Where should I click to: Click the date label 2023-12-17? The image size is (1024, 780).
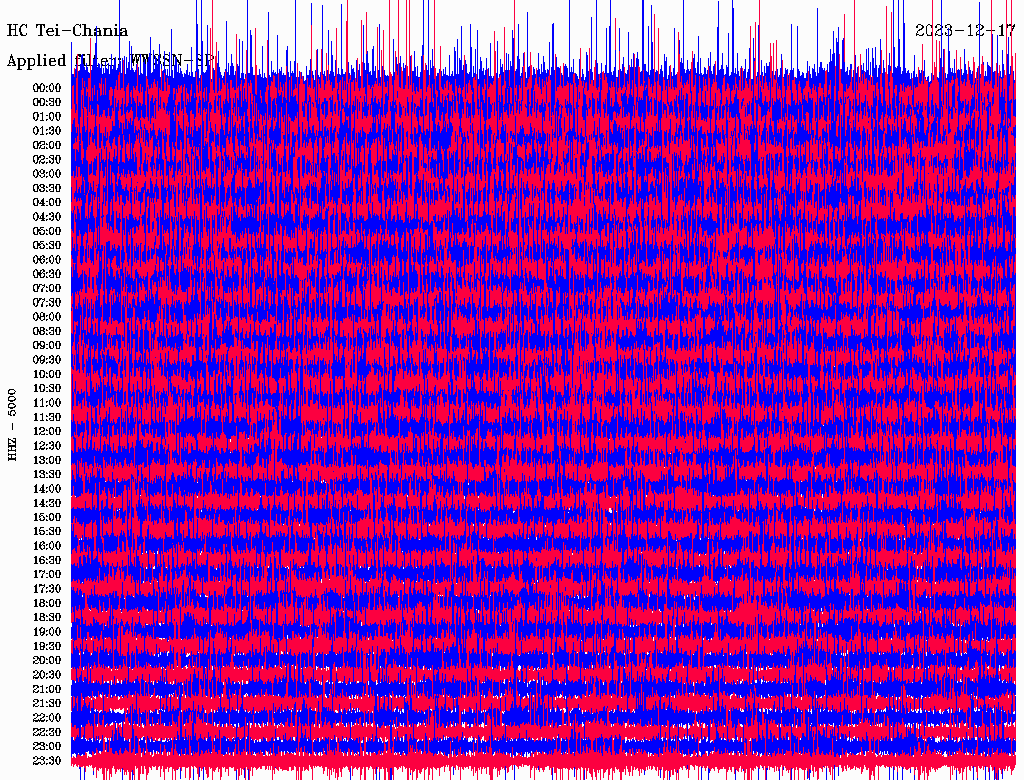[965, 31]
